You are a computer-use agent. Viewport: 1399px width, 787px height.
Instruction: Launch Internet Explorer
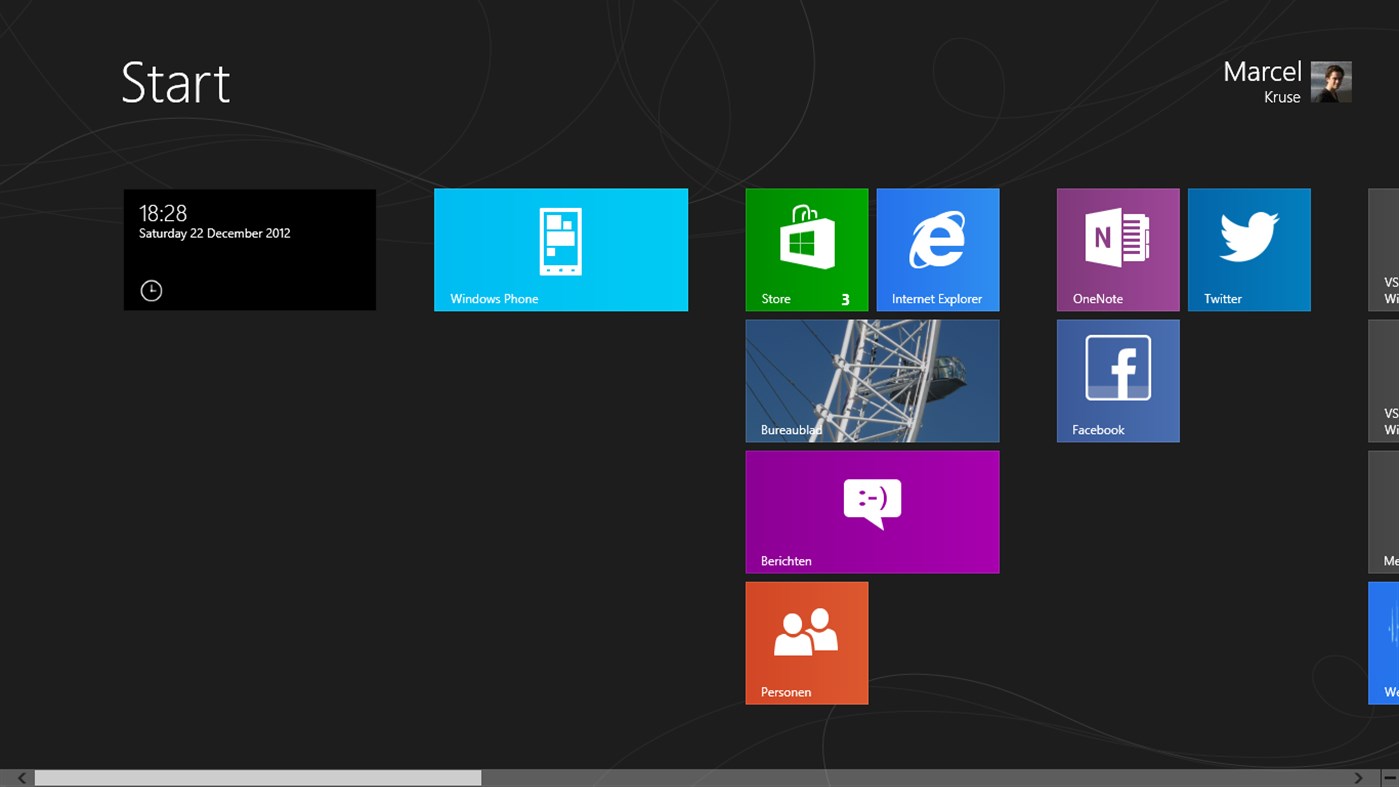[937, 249]
